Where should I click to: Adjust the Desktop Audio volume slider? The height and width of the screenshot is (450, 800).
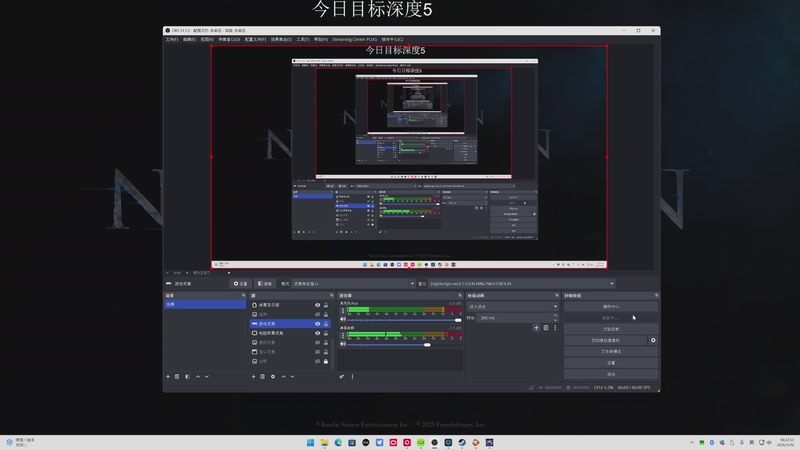click(404, 345)
